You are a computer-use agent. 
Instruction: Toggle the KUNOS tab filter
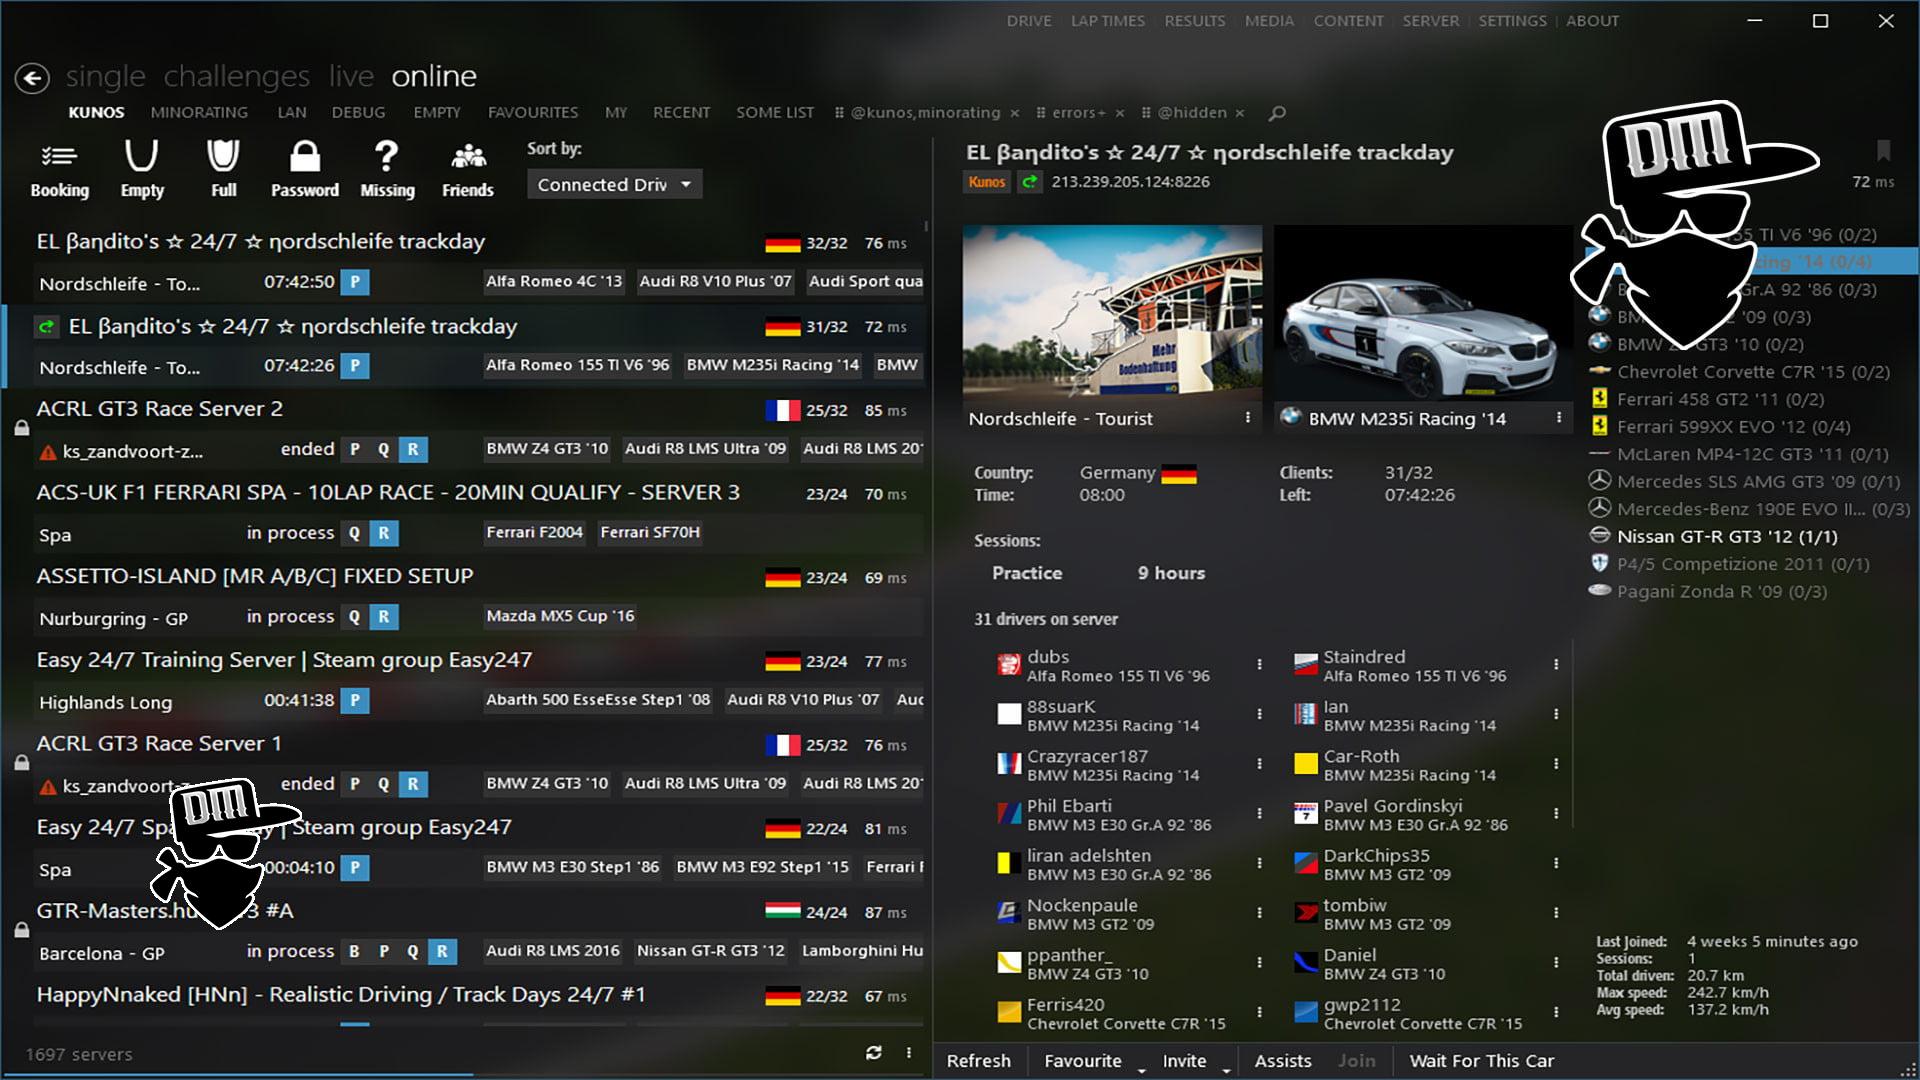(x=95, y=112)
